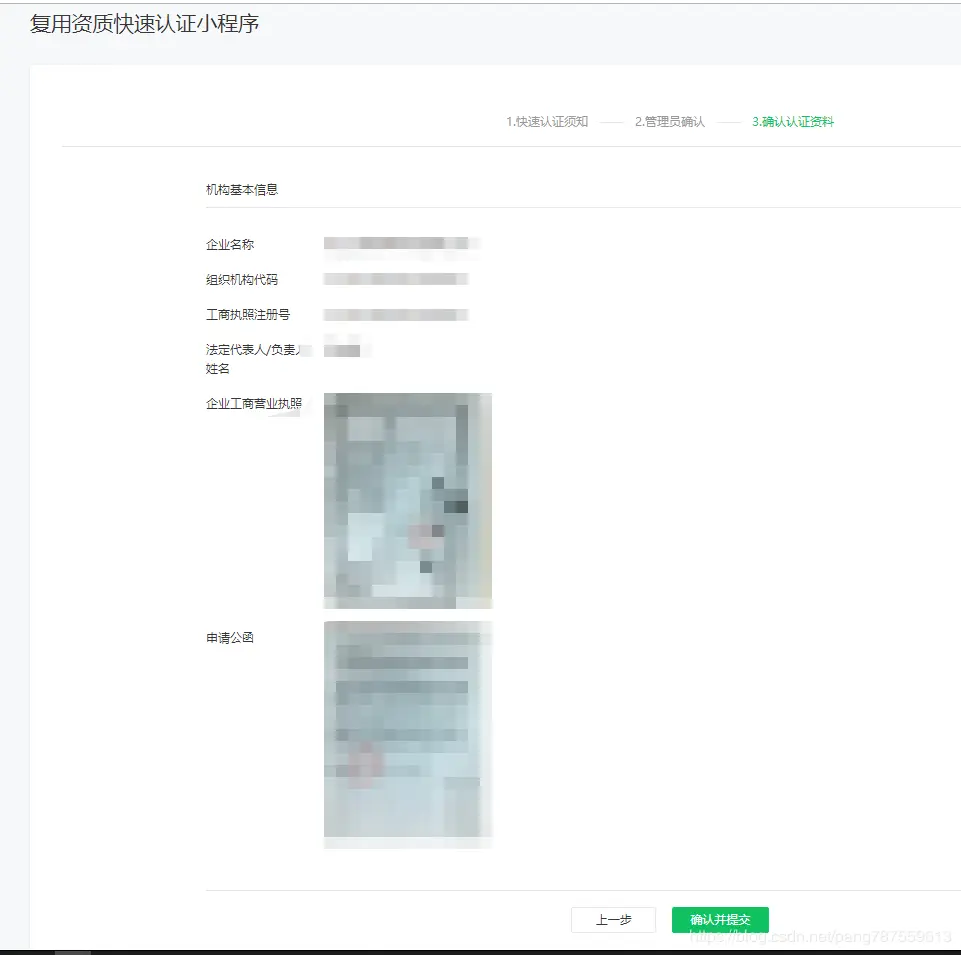Select the blurred 组织机构代码 value text
The width and height of the screenshot is (961, 955).
pos(394,278)
